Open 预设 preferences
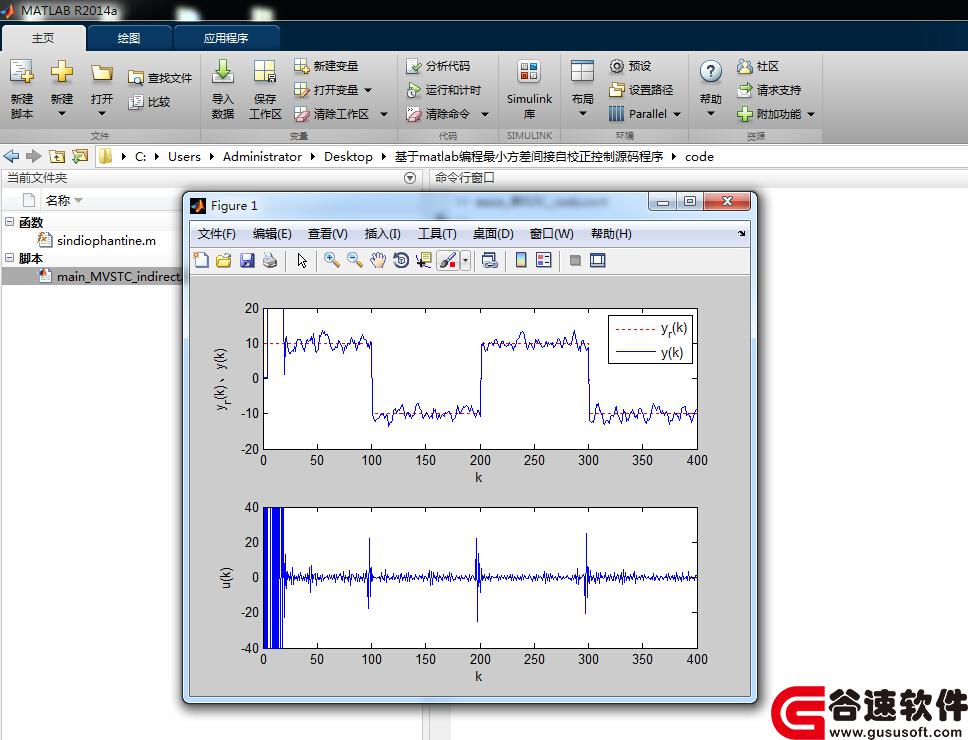The width and height of the screenshot is (968, 740). pos(630,65)
